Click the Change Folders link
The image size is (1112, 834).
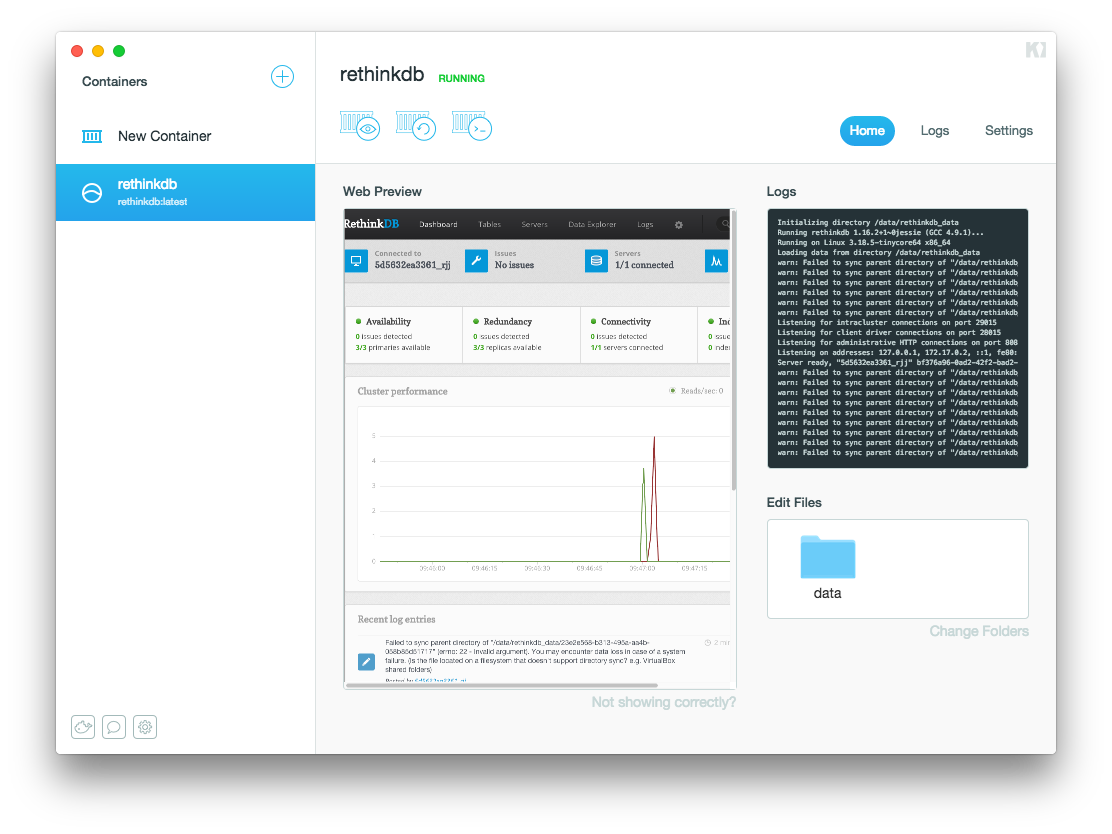pyautogui.click(x=979, y=631)
